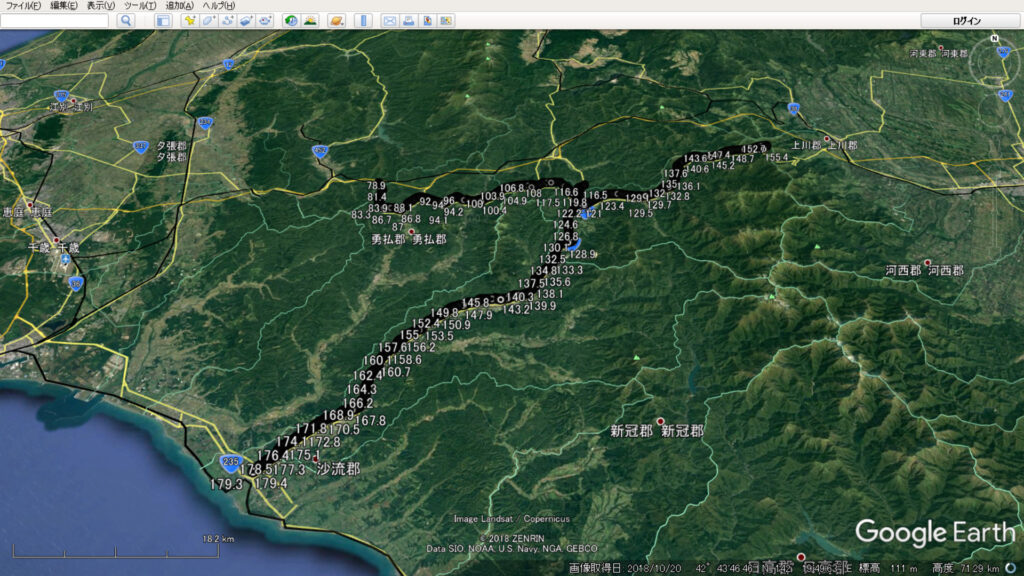
Task: Click the Email envelope icon
Action: (390, 20)
